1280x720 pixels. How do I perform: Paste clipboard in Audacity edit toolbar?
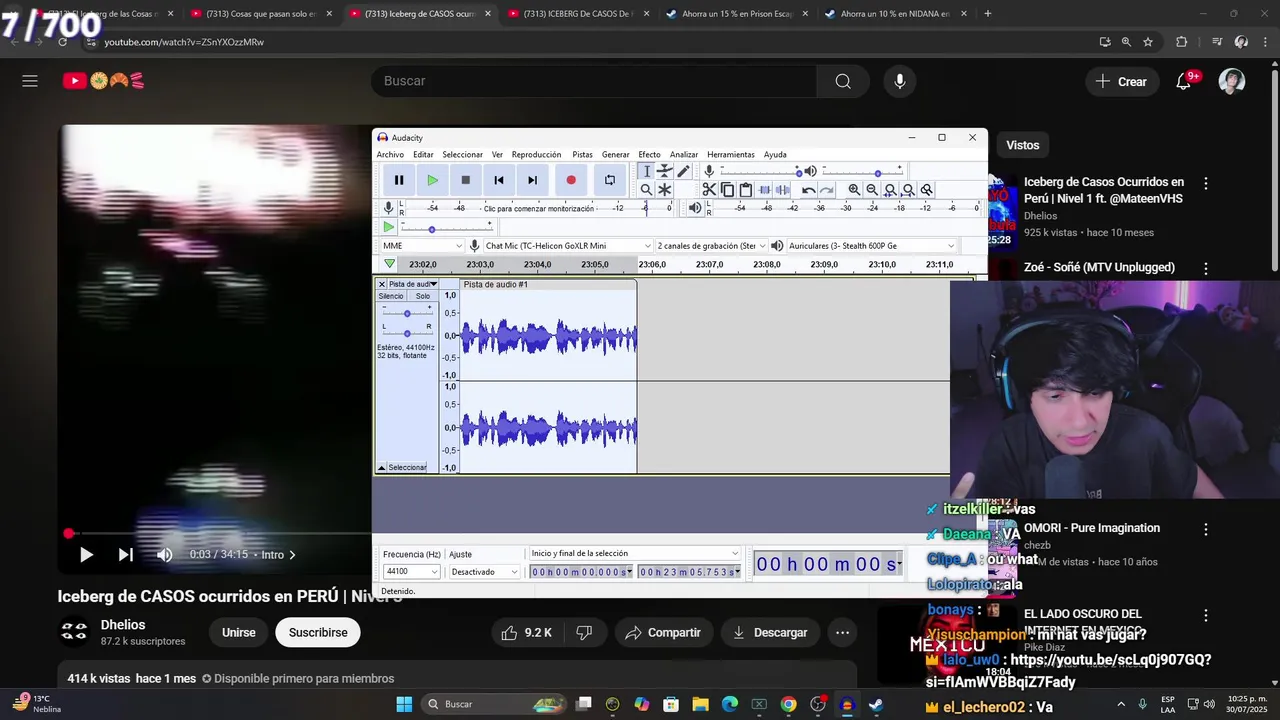745,189
